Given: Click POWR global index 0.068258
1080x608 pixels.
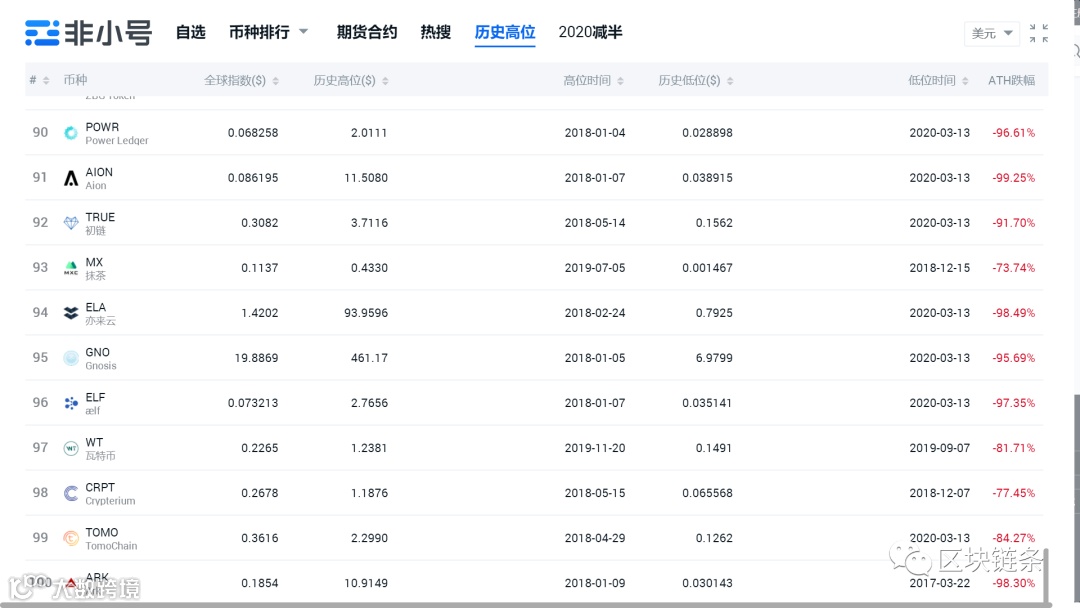Looking at the screenshot, I should point(253,133).
